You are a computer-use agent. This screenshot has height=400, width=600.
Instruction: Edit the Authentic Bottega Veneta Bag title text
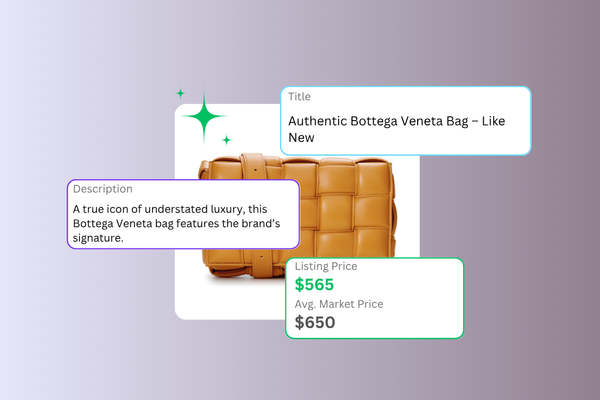(396, 129)
